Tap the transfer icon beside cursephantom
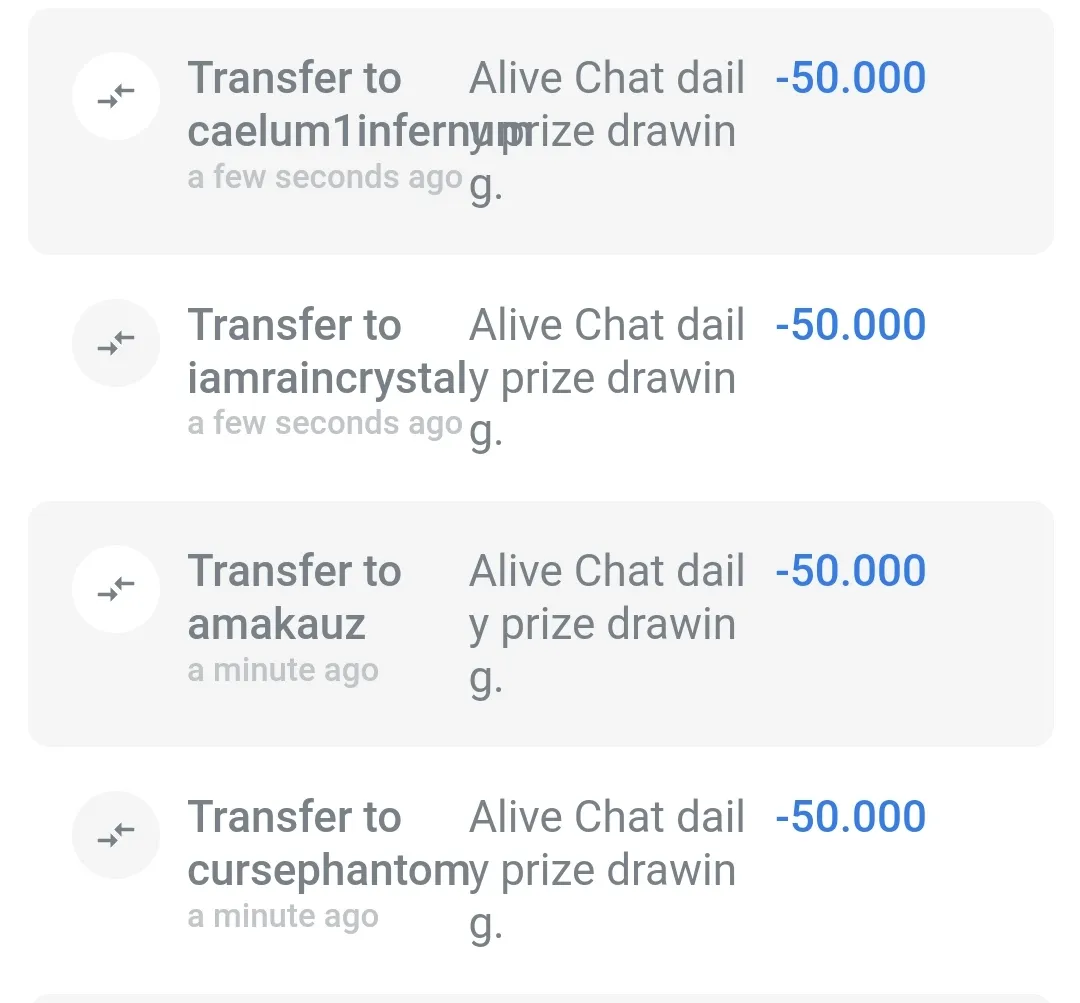This screenshot has width=1080, height=1003. click(116, 835)
